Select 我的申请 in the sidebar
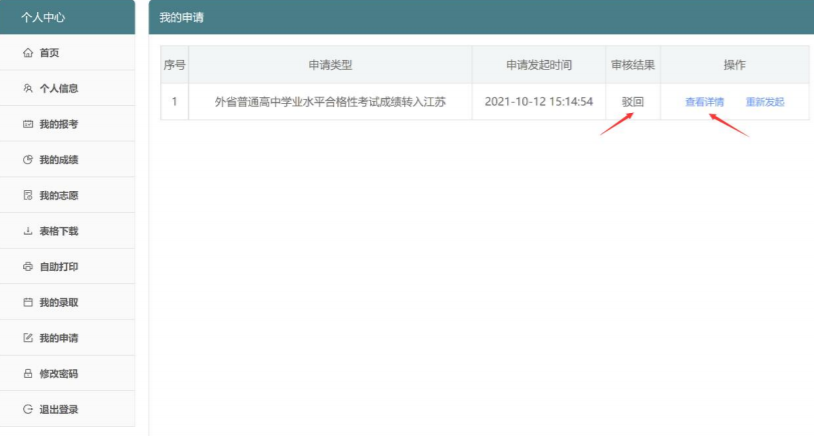The width and height of the screenshot is (814, 436). 58,338
